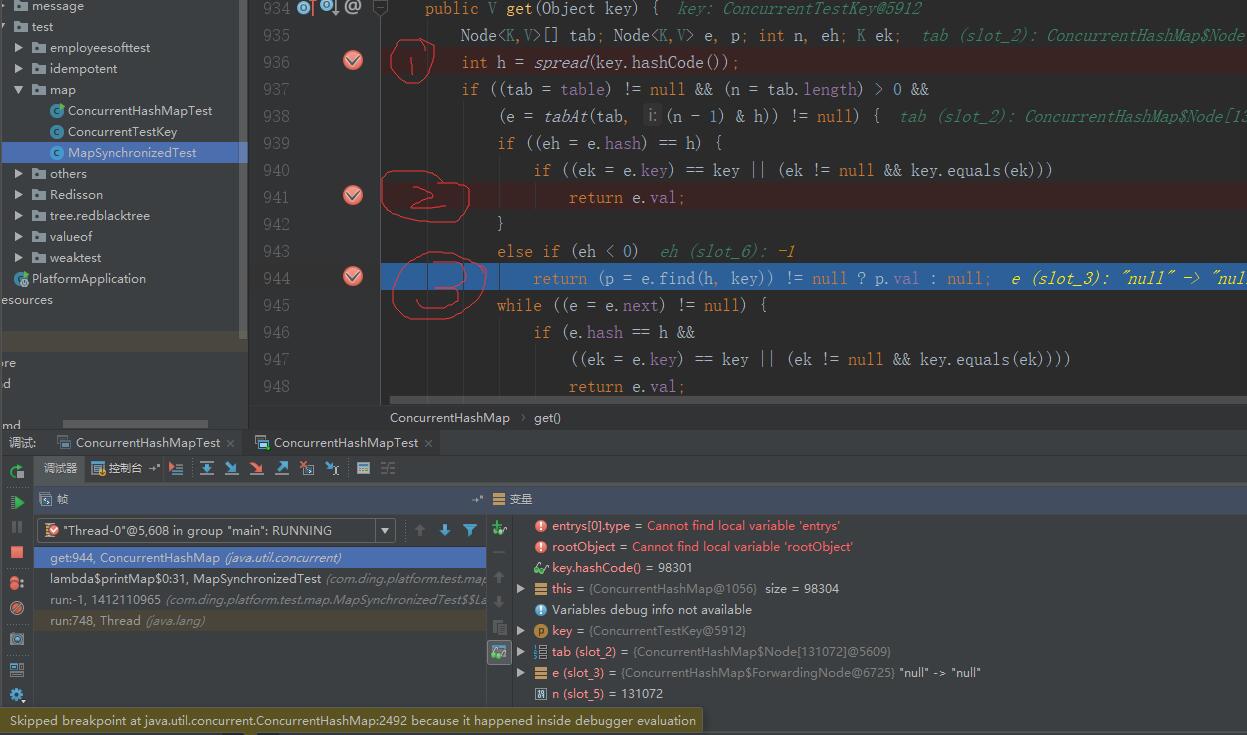This screenshot has width=1247, height=735.
Task: Click the Step Over icon
Action: pyautogui.click(x=206, y=467)
